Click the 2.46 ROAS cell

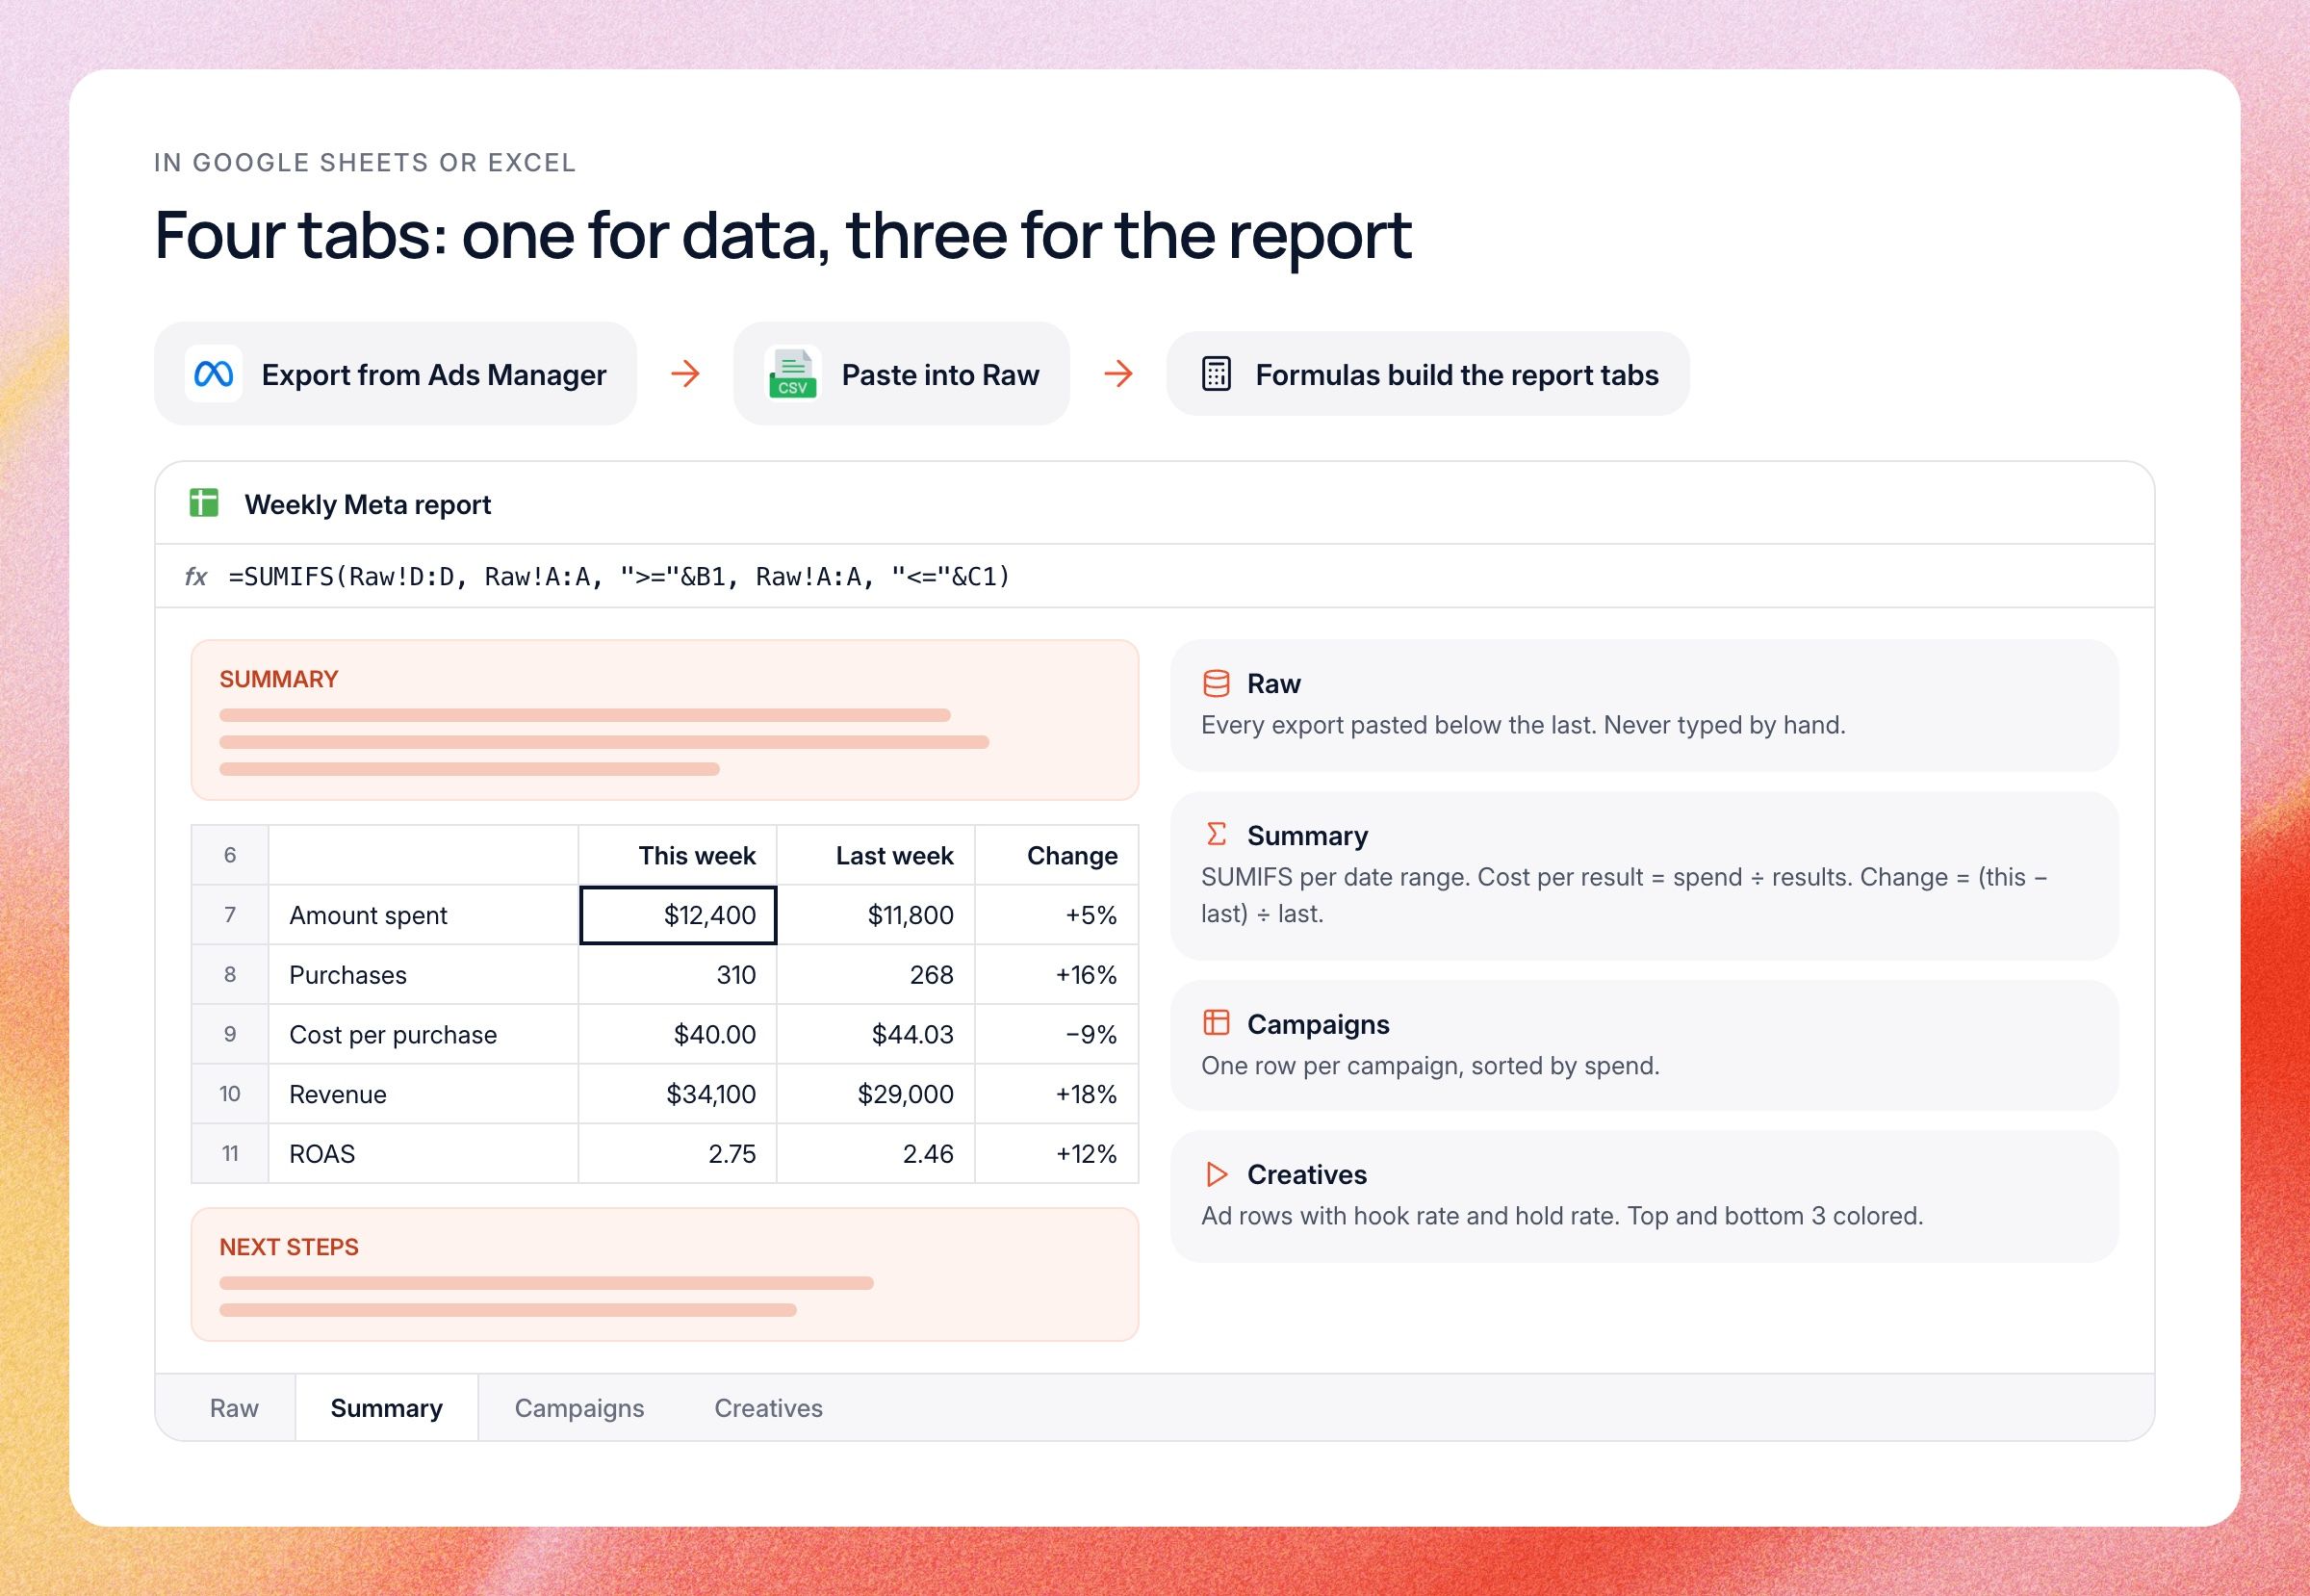point(876,1154)
